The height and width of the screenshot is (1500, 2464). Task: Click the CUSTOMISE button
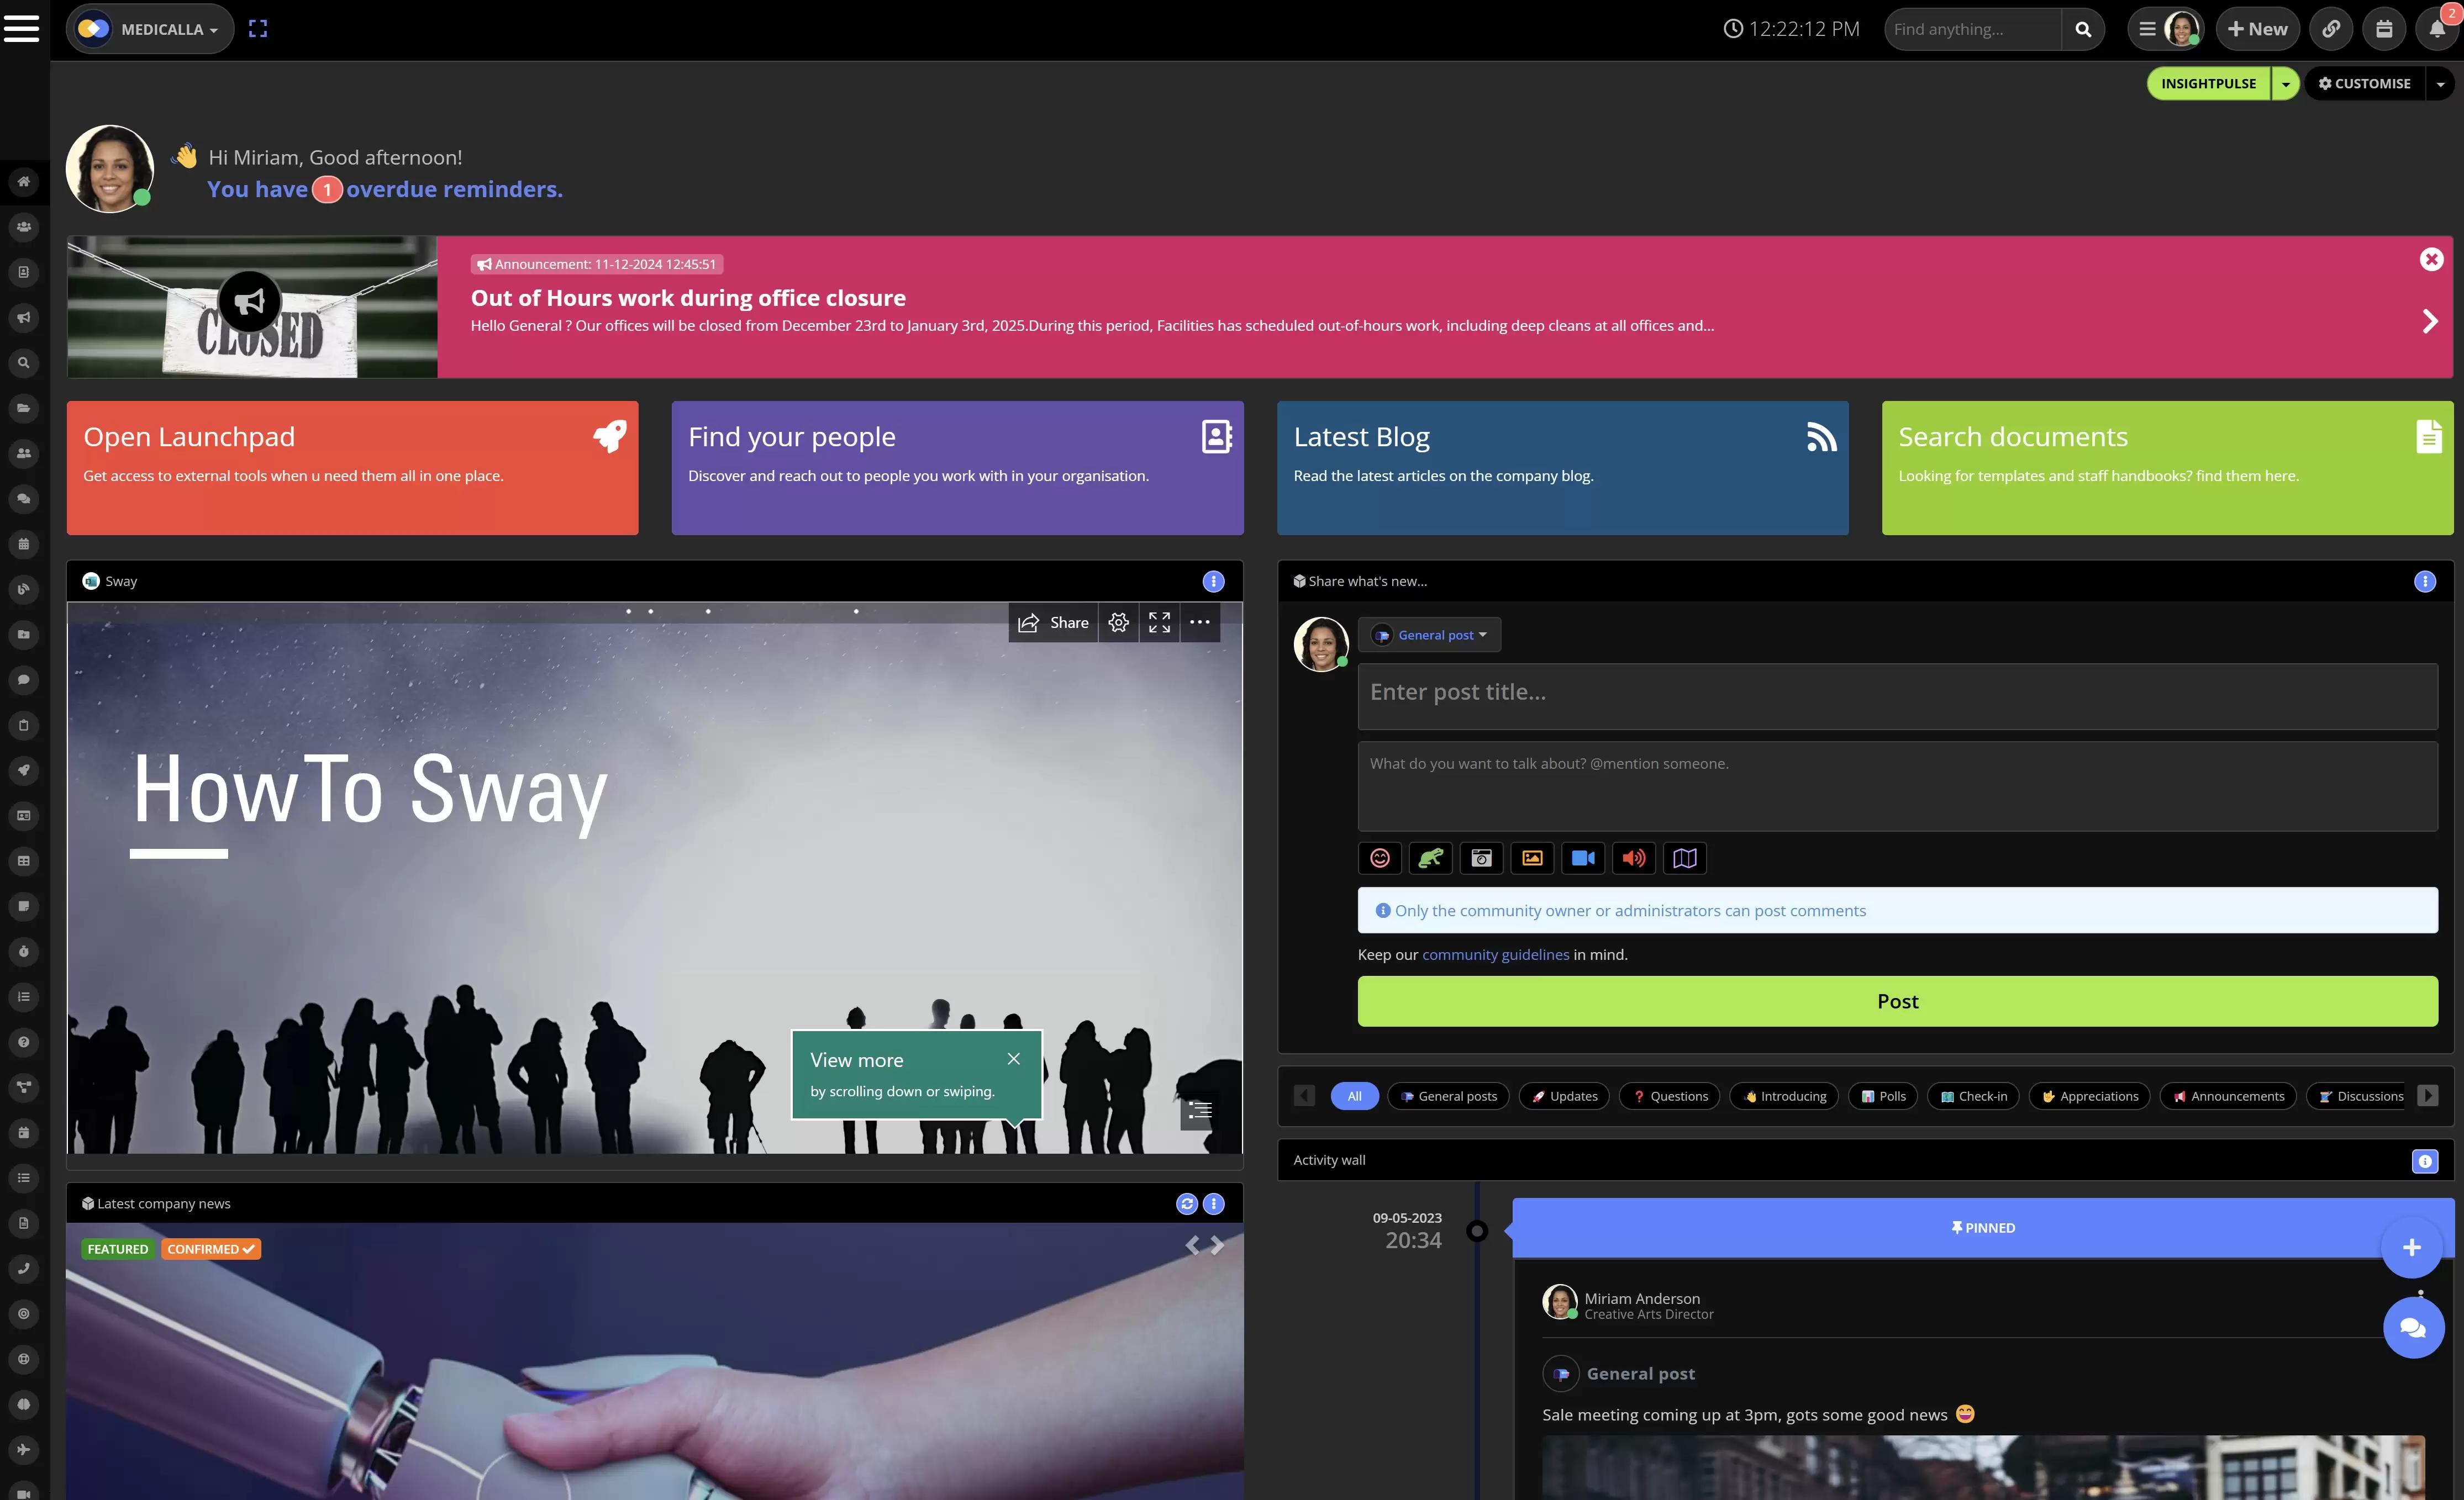pos(2365,84)
